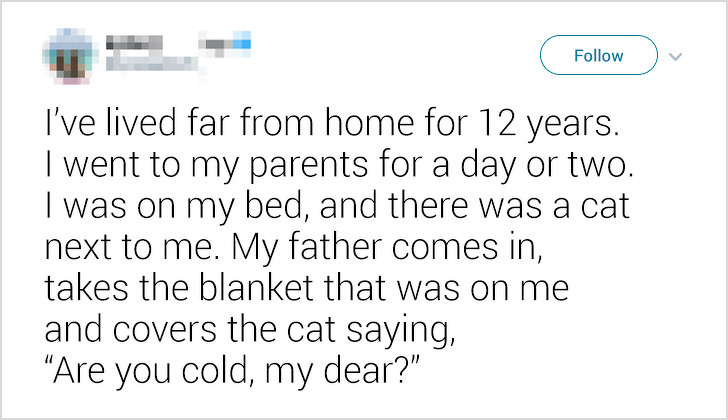
Task: Click the word "home" in the first line
Action: pos(369,123)
